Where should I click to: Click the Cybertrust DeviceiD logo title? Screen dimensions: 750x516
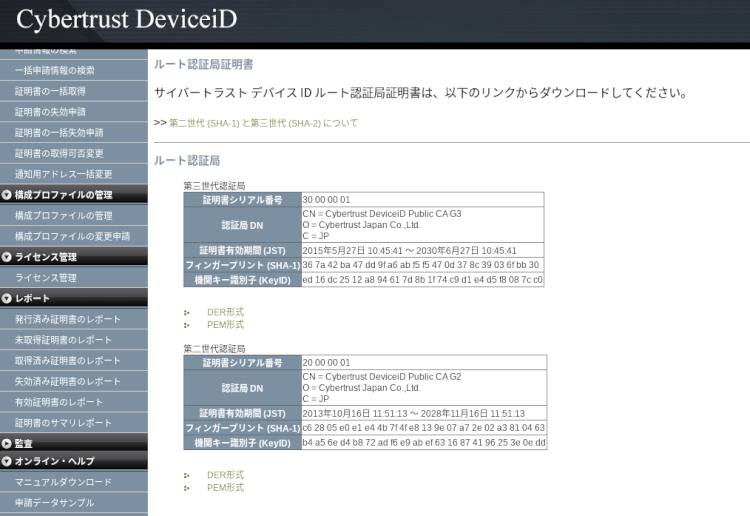coord(127,20)
